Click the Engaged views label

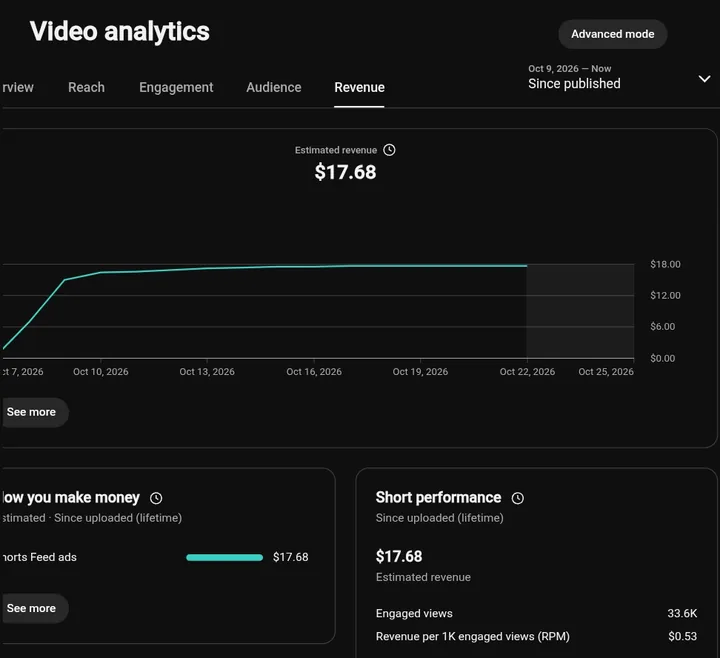tap(414, 613)
